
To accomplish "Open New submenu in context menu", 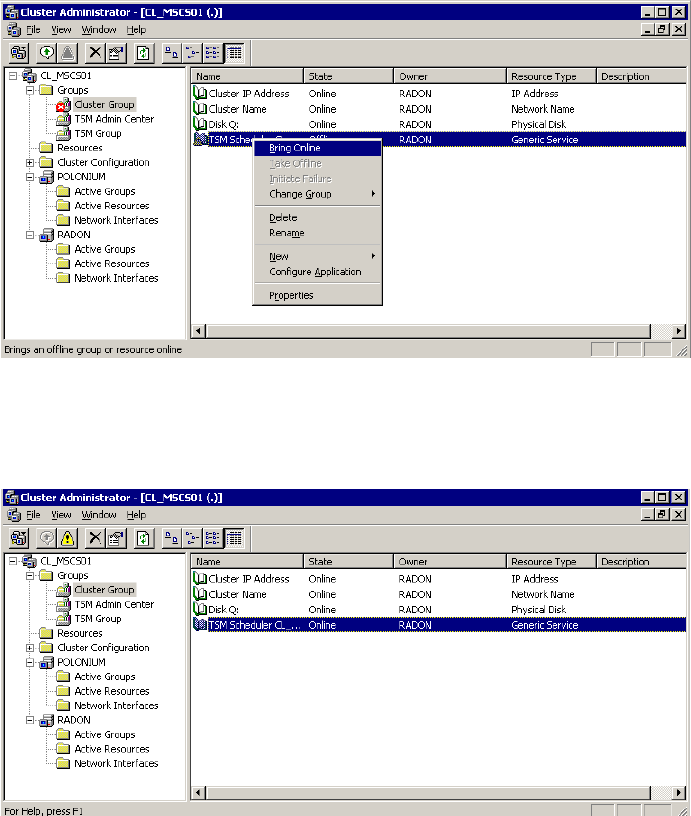I will [317, 257].
